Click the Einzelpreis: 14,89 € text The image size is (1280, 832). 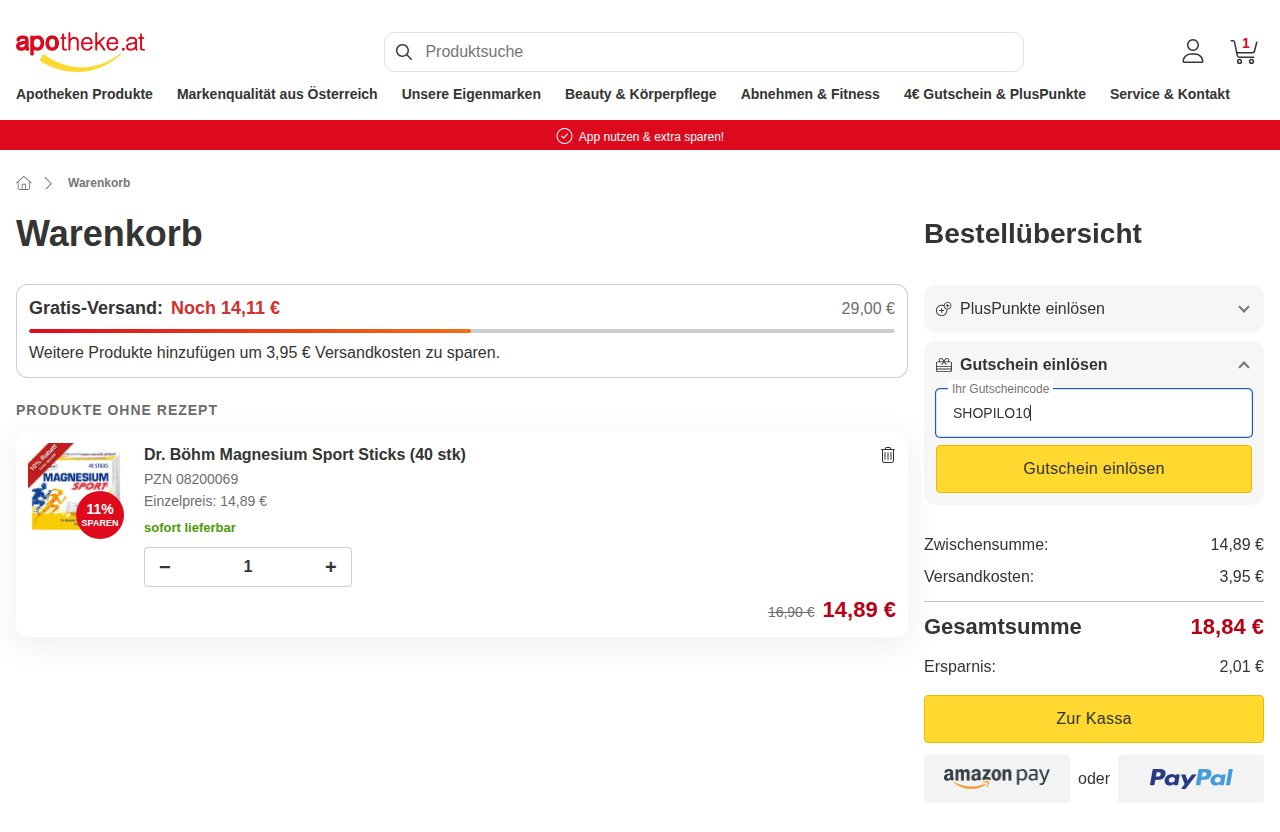(x=205, y=501)
